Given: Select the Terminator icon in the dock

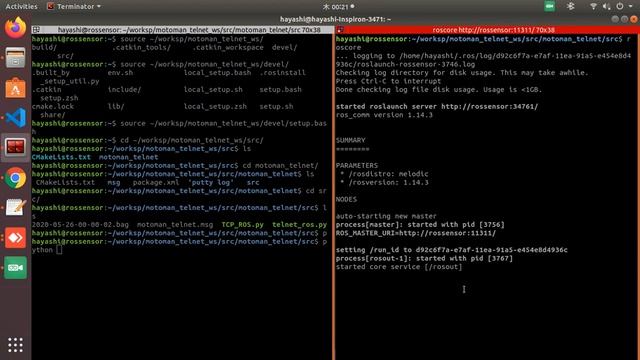Looking at the screenshot, I should click(15, 147).
